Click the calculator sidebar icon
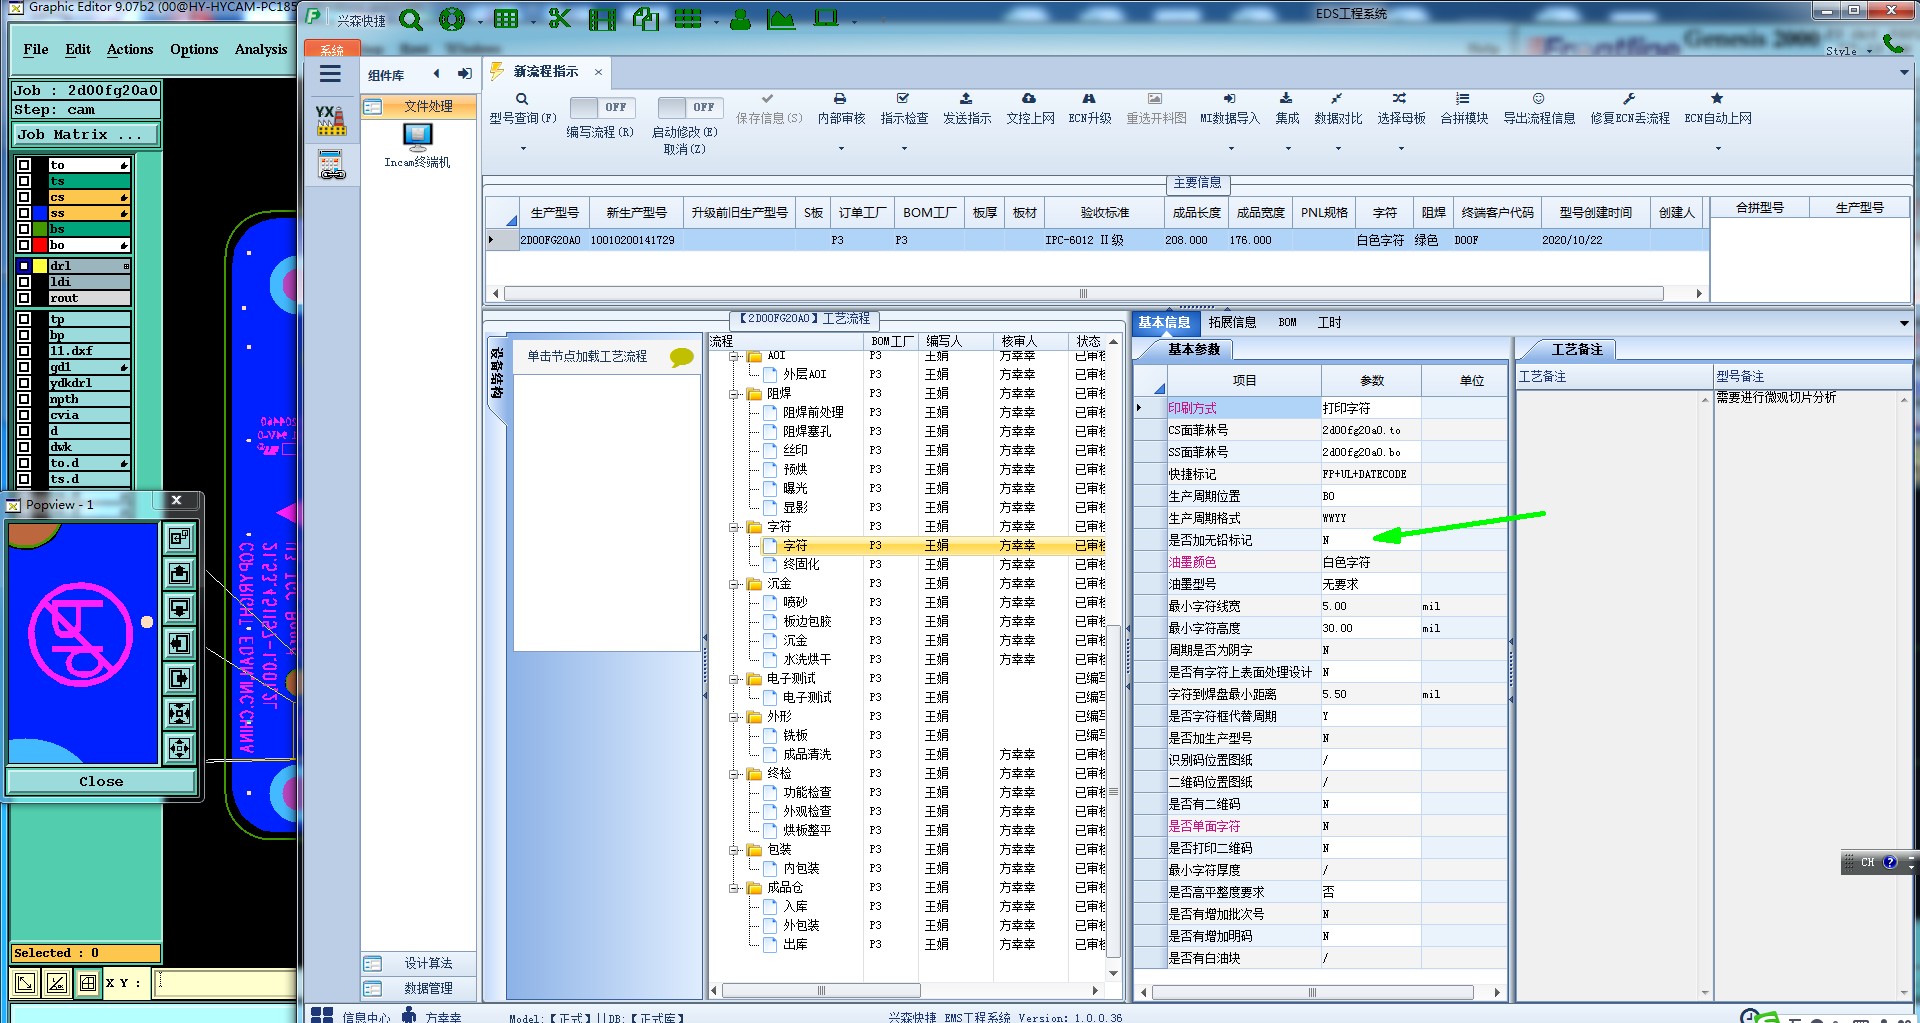Screen dimensions: 1920x1023 click(331, 165)
